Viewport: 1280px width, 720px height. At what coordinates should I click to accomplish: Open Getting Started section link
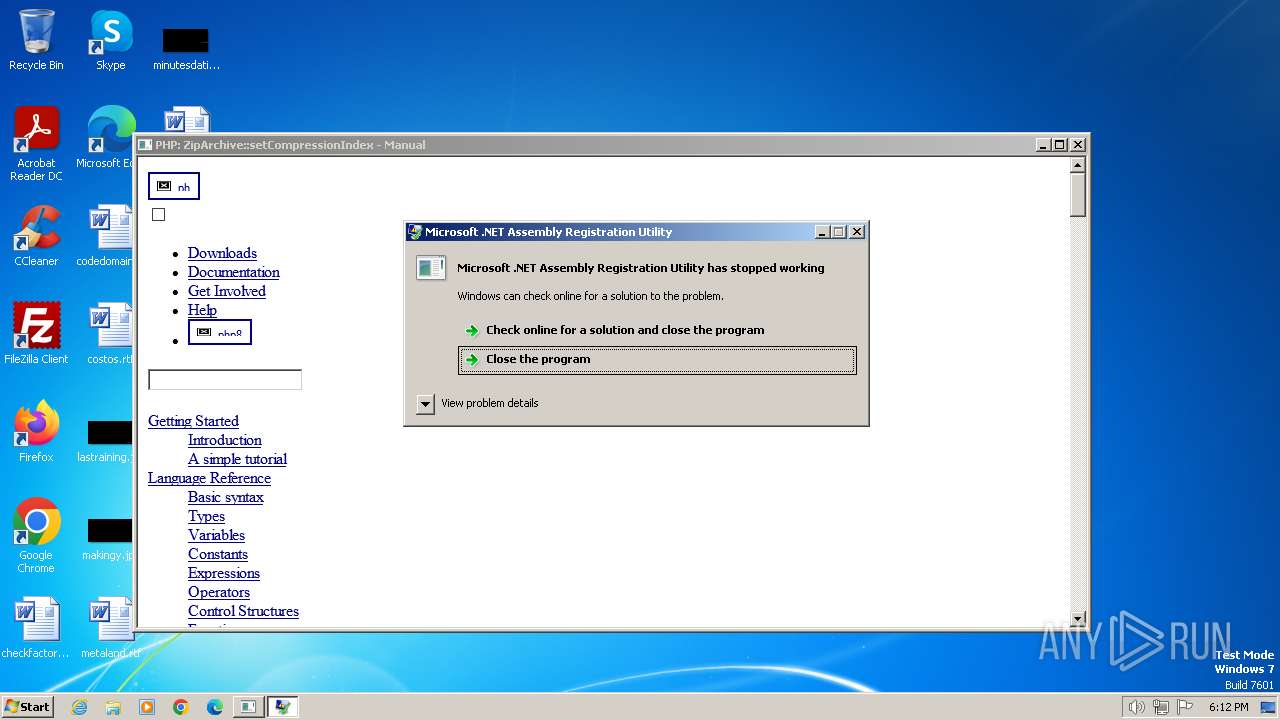coord(193,421)
